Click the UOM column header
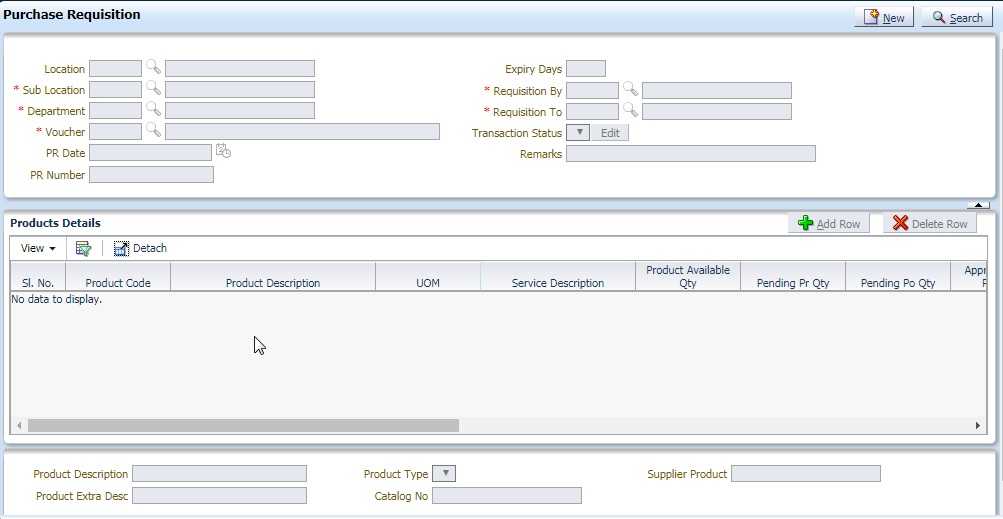 (428, 276)
